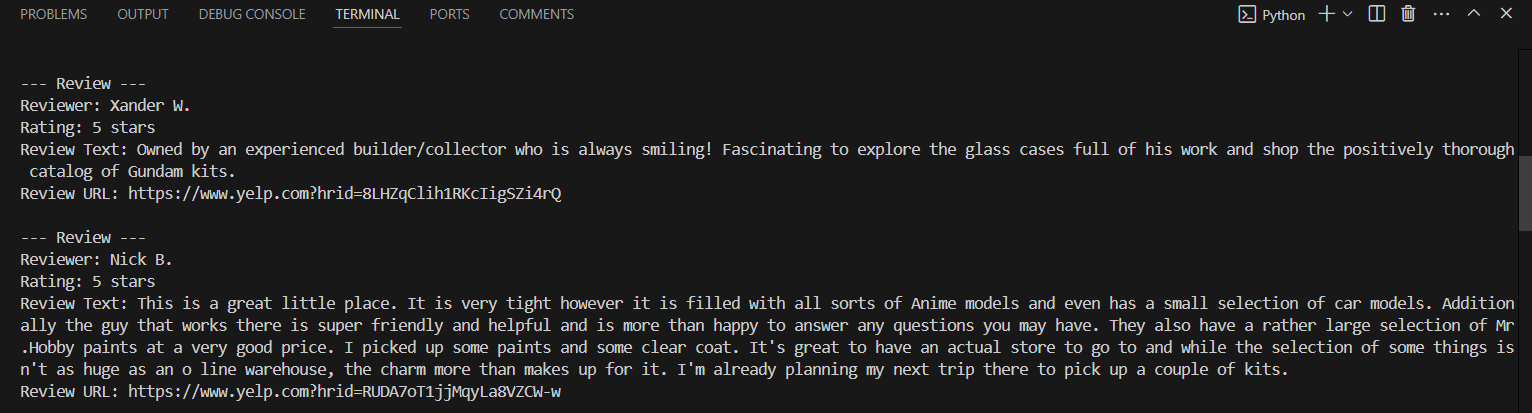The width and height of the screenshot is (1532, 413).
Task: Select the TERMINAL tab
Action: tap(368, 15)
